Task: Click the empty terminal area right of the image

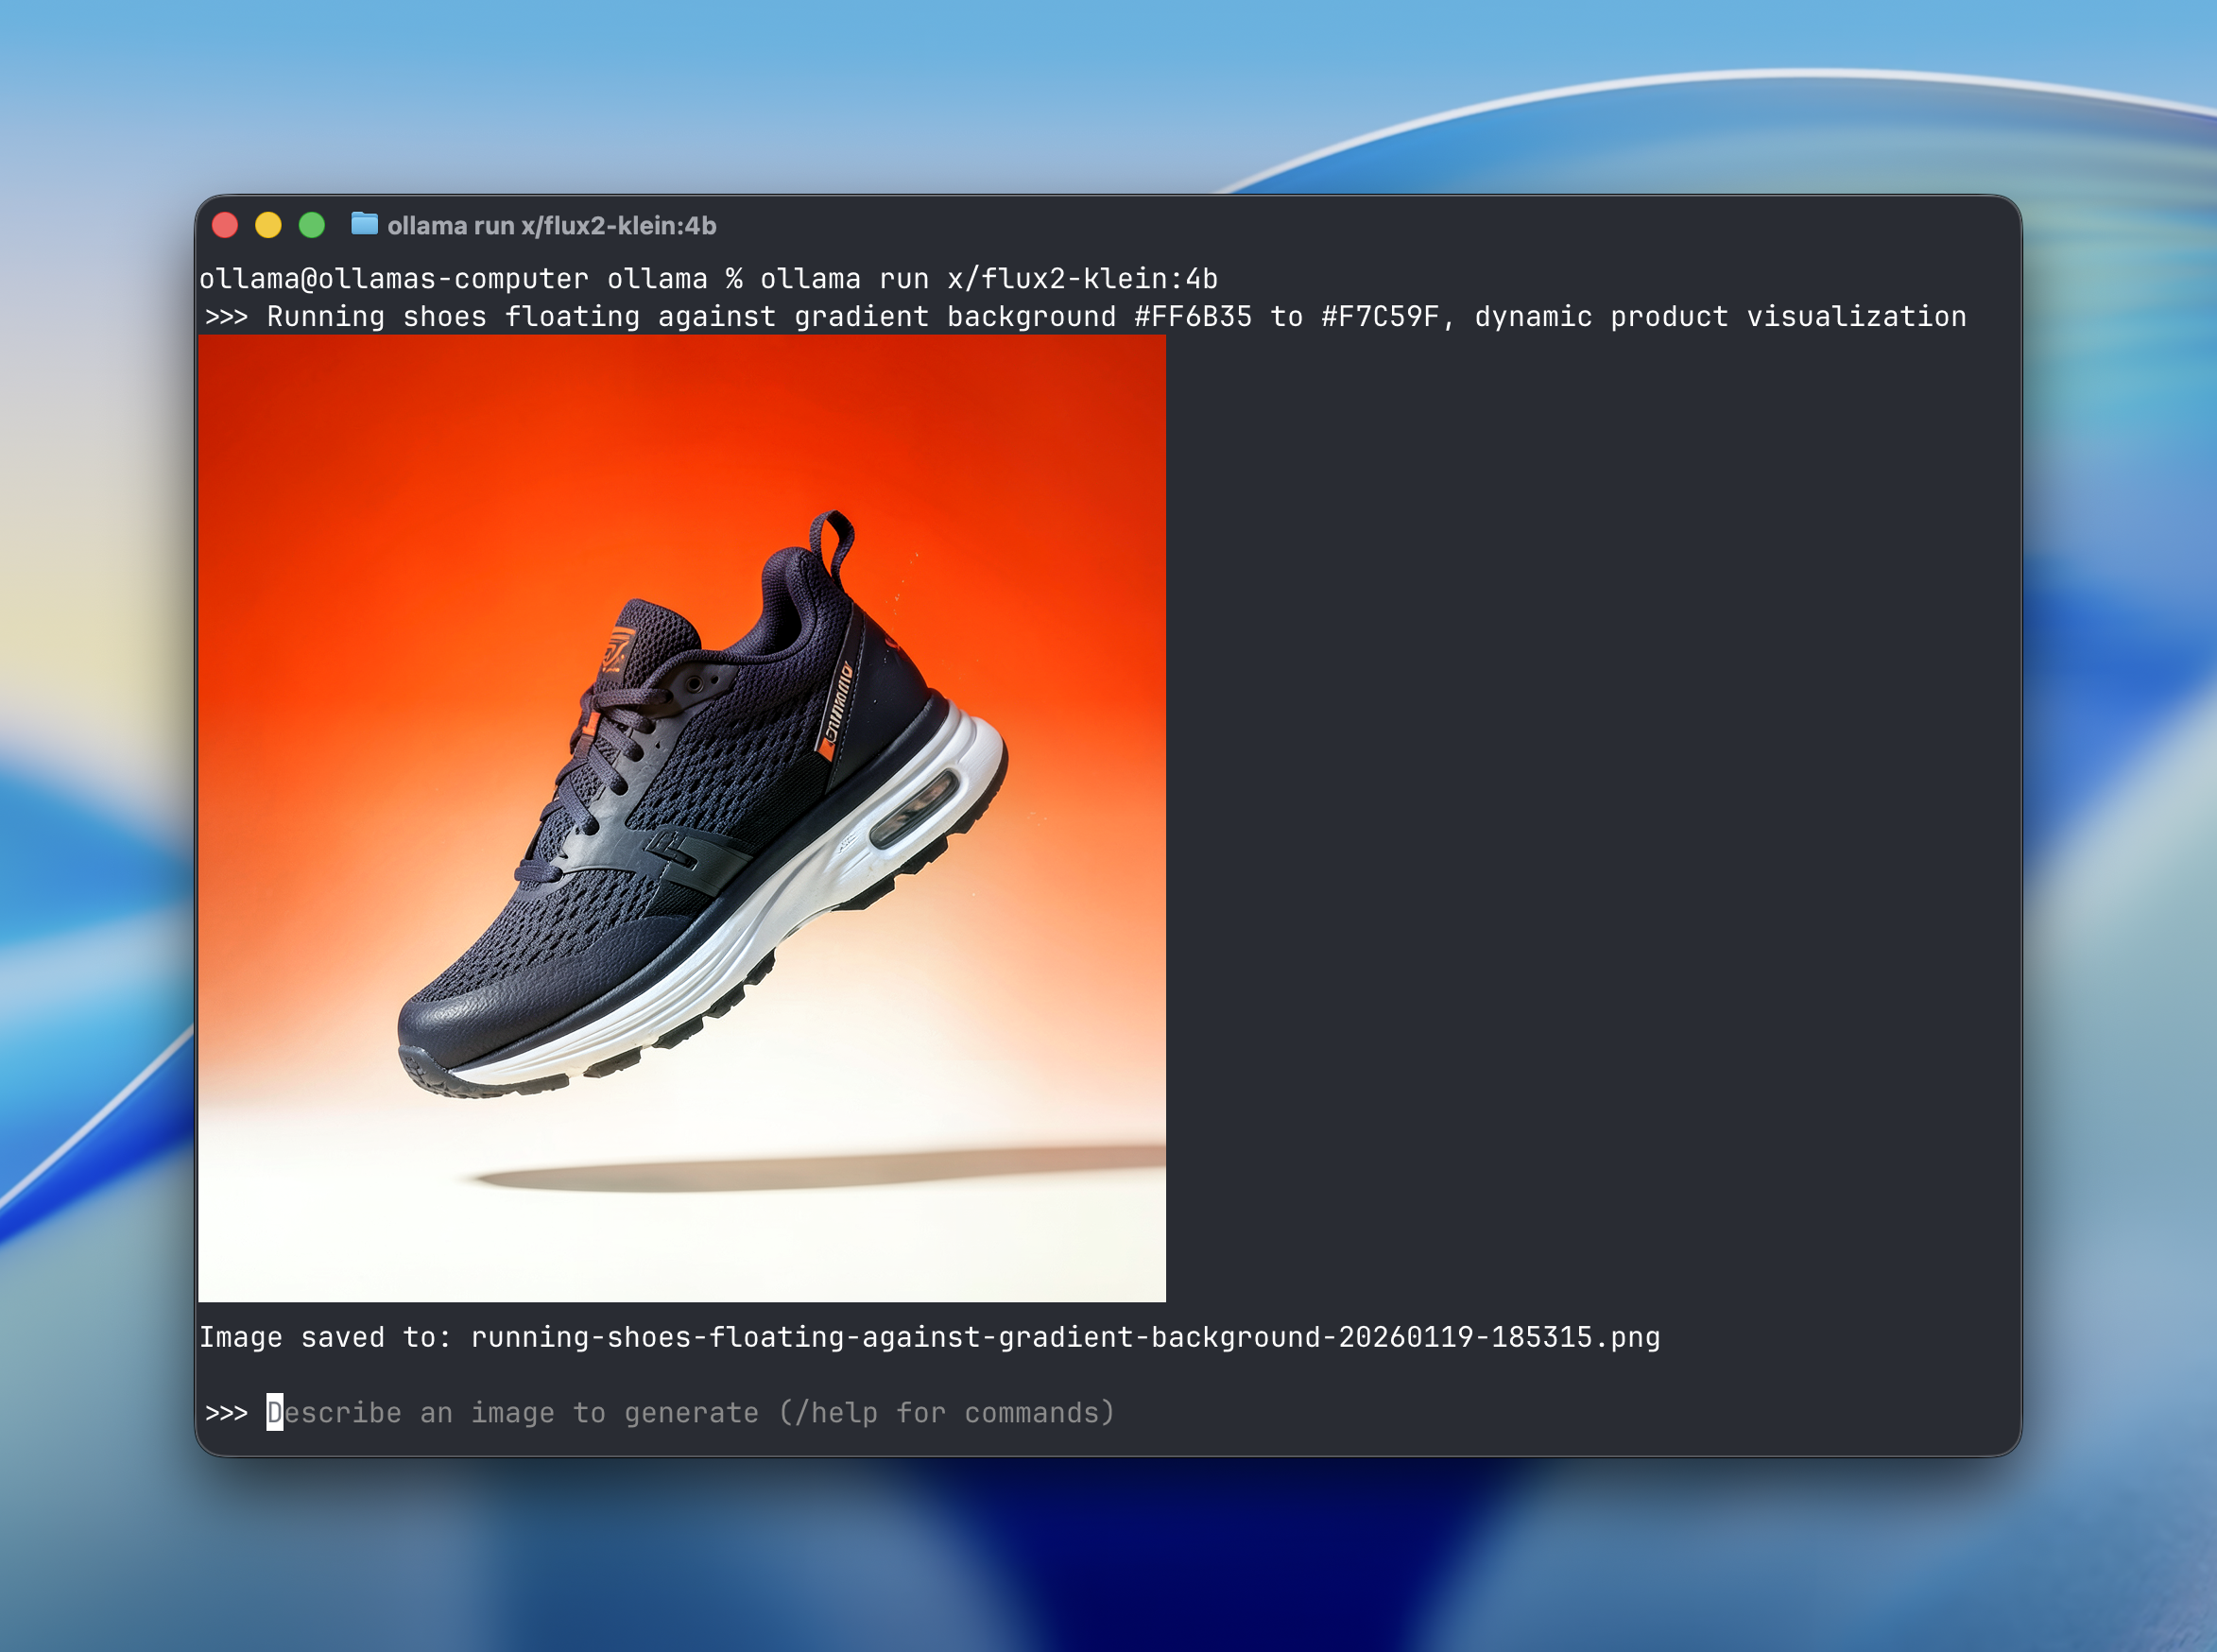Action: pos(1590,800)
